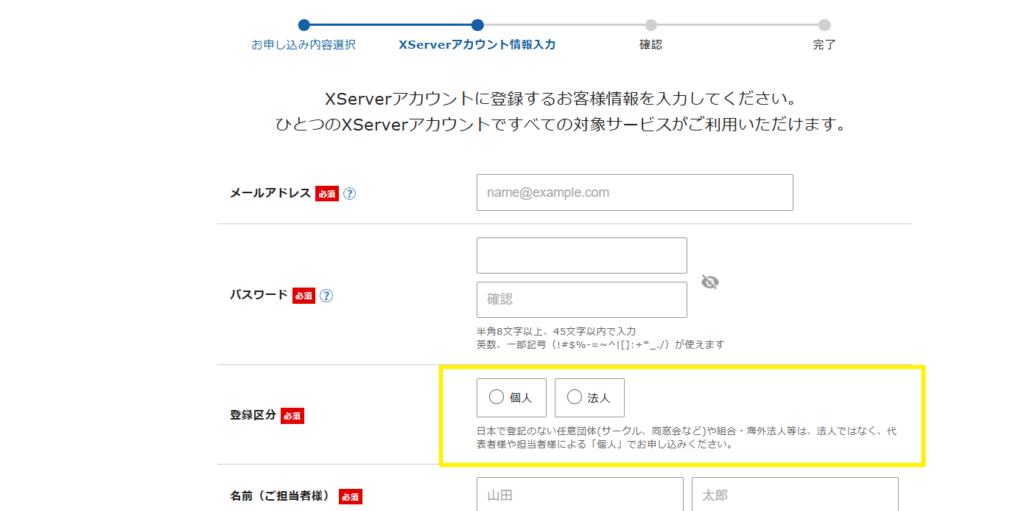Screen dimensions: 1024x511
Task: Click the progress dot above お申し込み内容選択
Action: pos(304,25)
